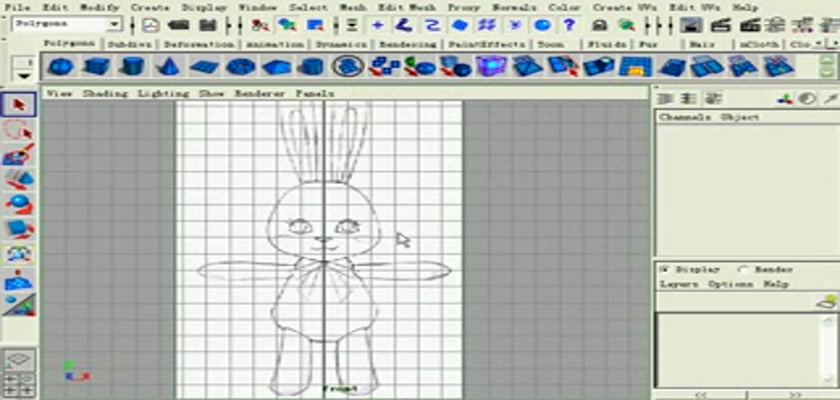
Task: Click the New Scene icon
Action: 153,25
